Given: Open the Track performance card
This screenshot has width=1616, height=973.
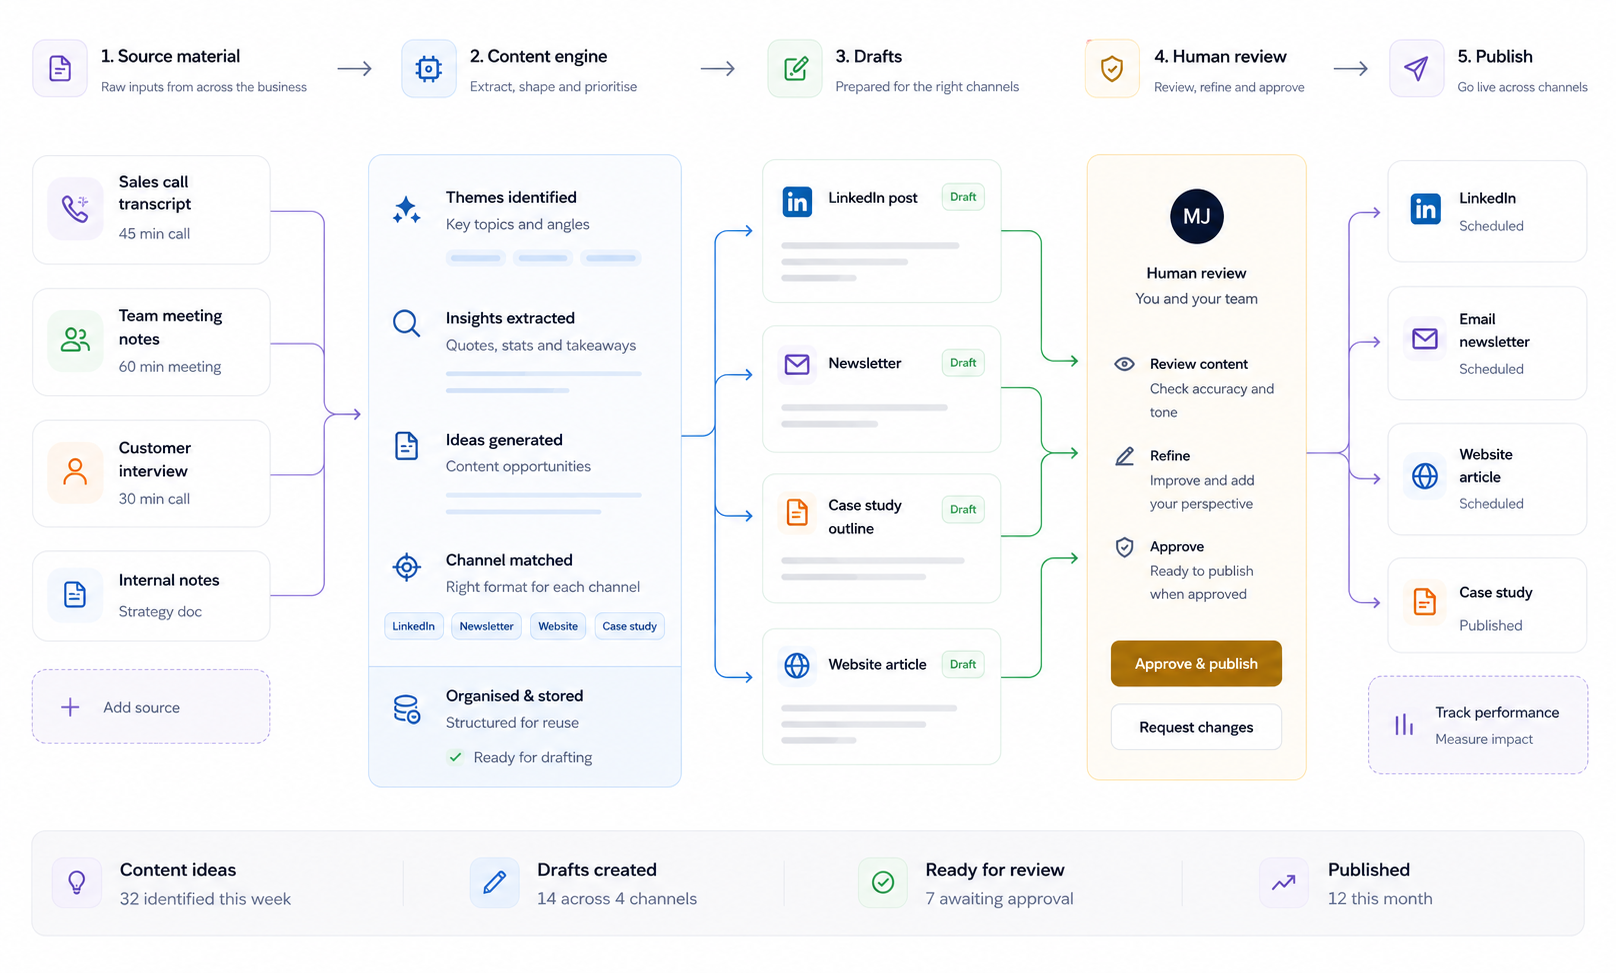Looking at the screenshot, I should (1478, 725).
